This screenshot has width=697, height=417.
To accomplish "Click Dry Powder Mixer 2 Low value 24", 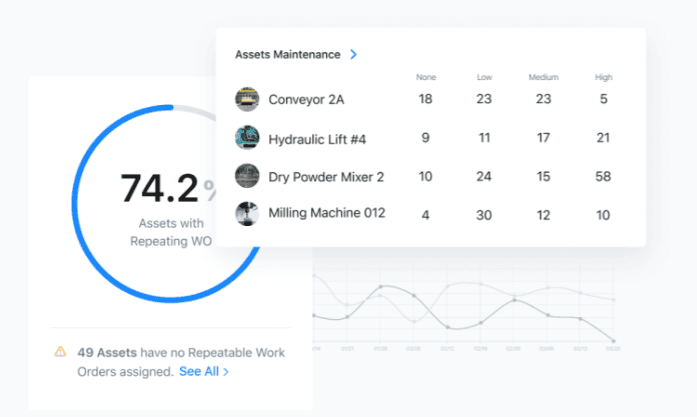I will (484, 176).
